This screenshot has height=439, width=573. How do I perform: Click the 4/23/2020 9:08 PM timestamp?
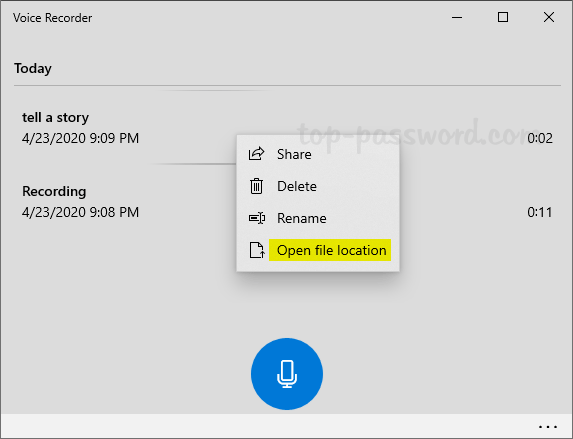(x=80, y=212)
